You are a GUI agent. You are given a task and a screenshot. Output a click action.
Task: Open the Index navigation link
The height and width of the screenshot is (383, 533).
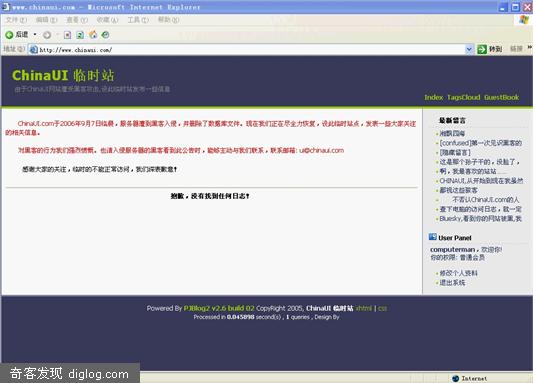pos(433,97)
